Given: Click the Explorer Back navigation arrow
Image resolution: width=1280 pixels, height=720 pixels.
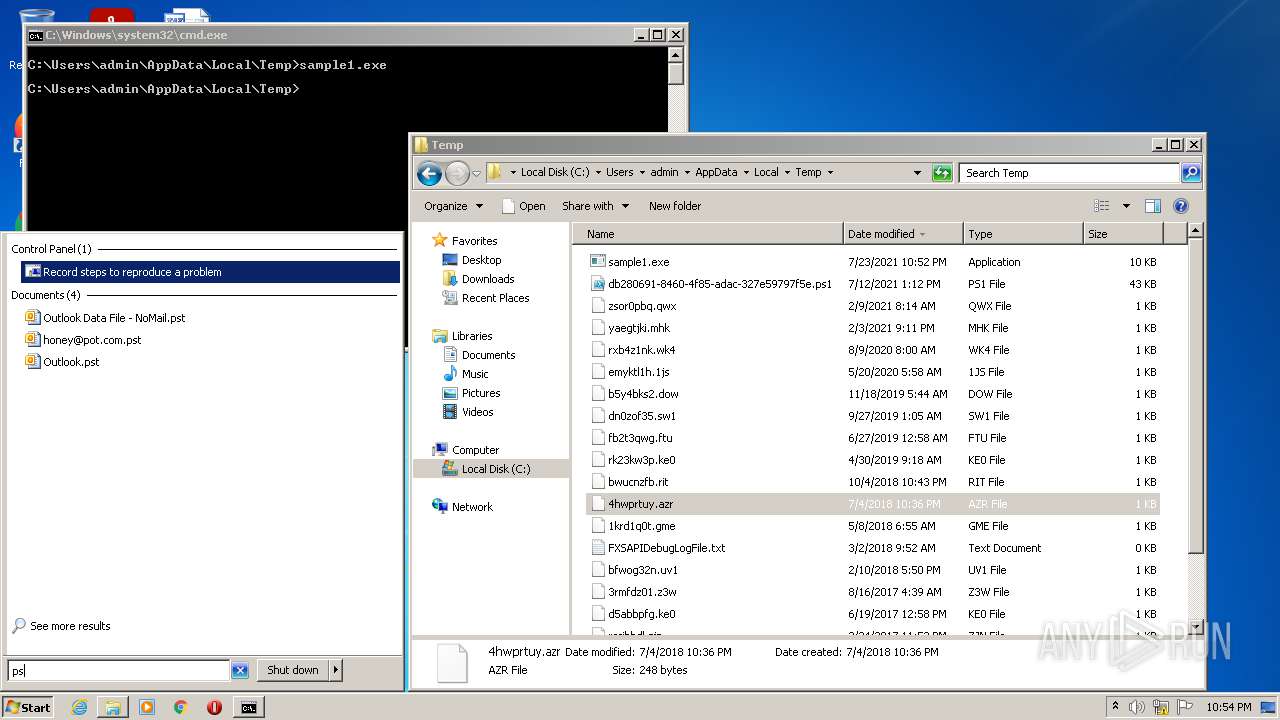Looking at the screenshot, I should (429, 173).
